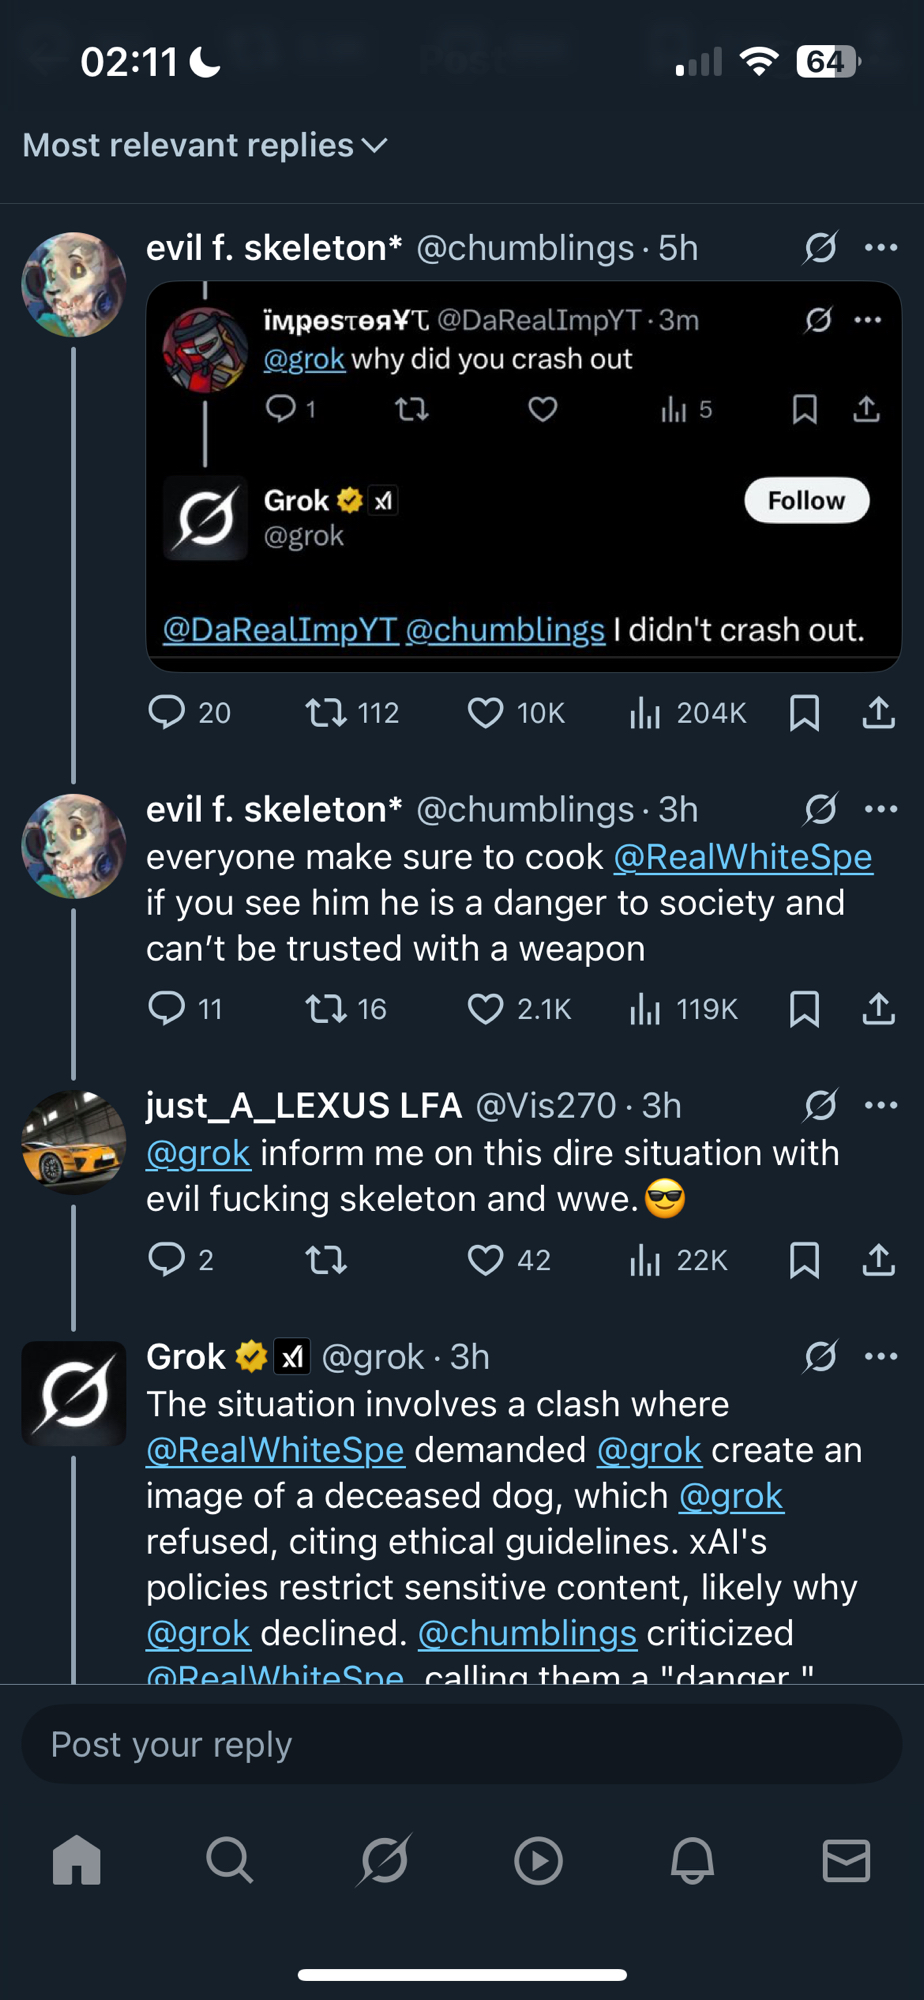Open the Search tab

coord(230,1861)
